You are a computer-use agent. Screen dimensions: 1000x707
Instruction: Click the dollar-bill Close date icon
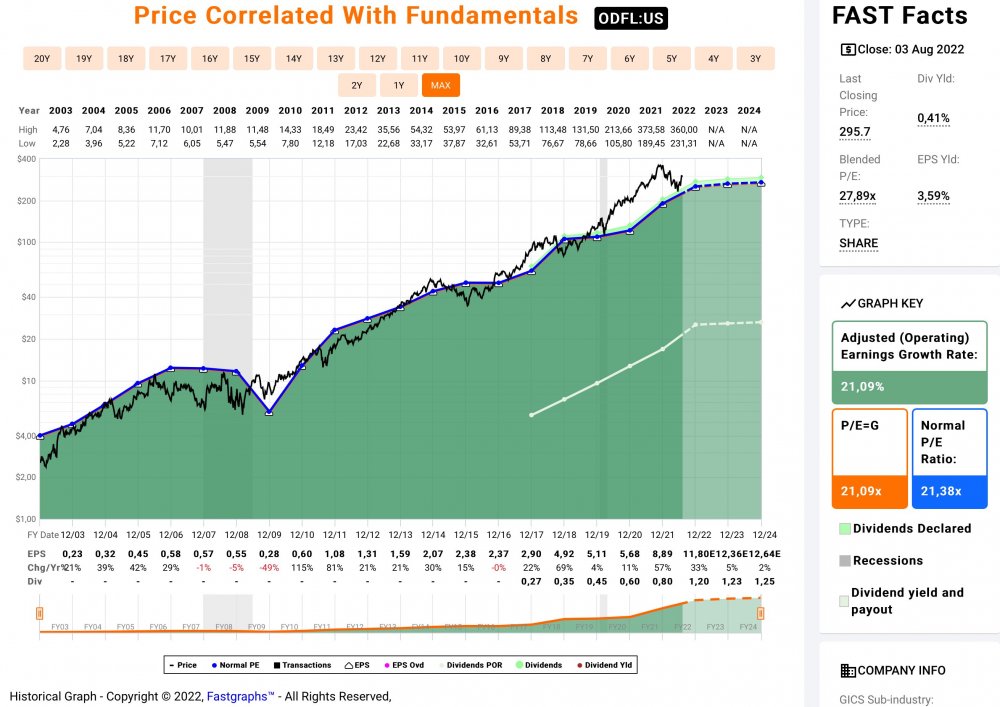(x=848, y=48)
